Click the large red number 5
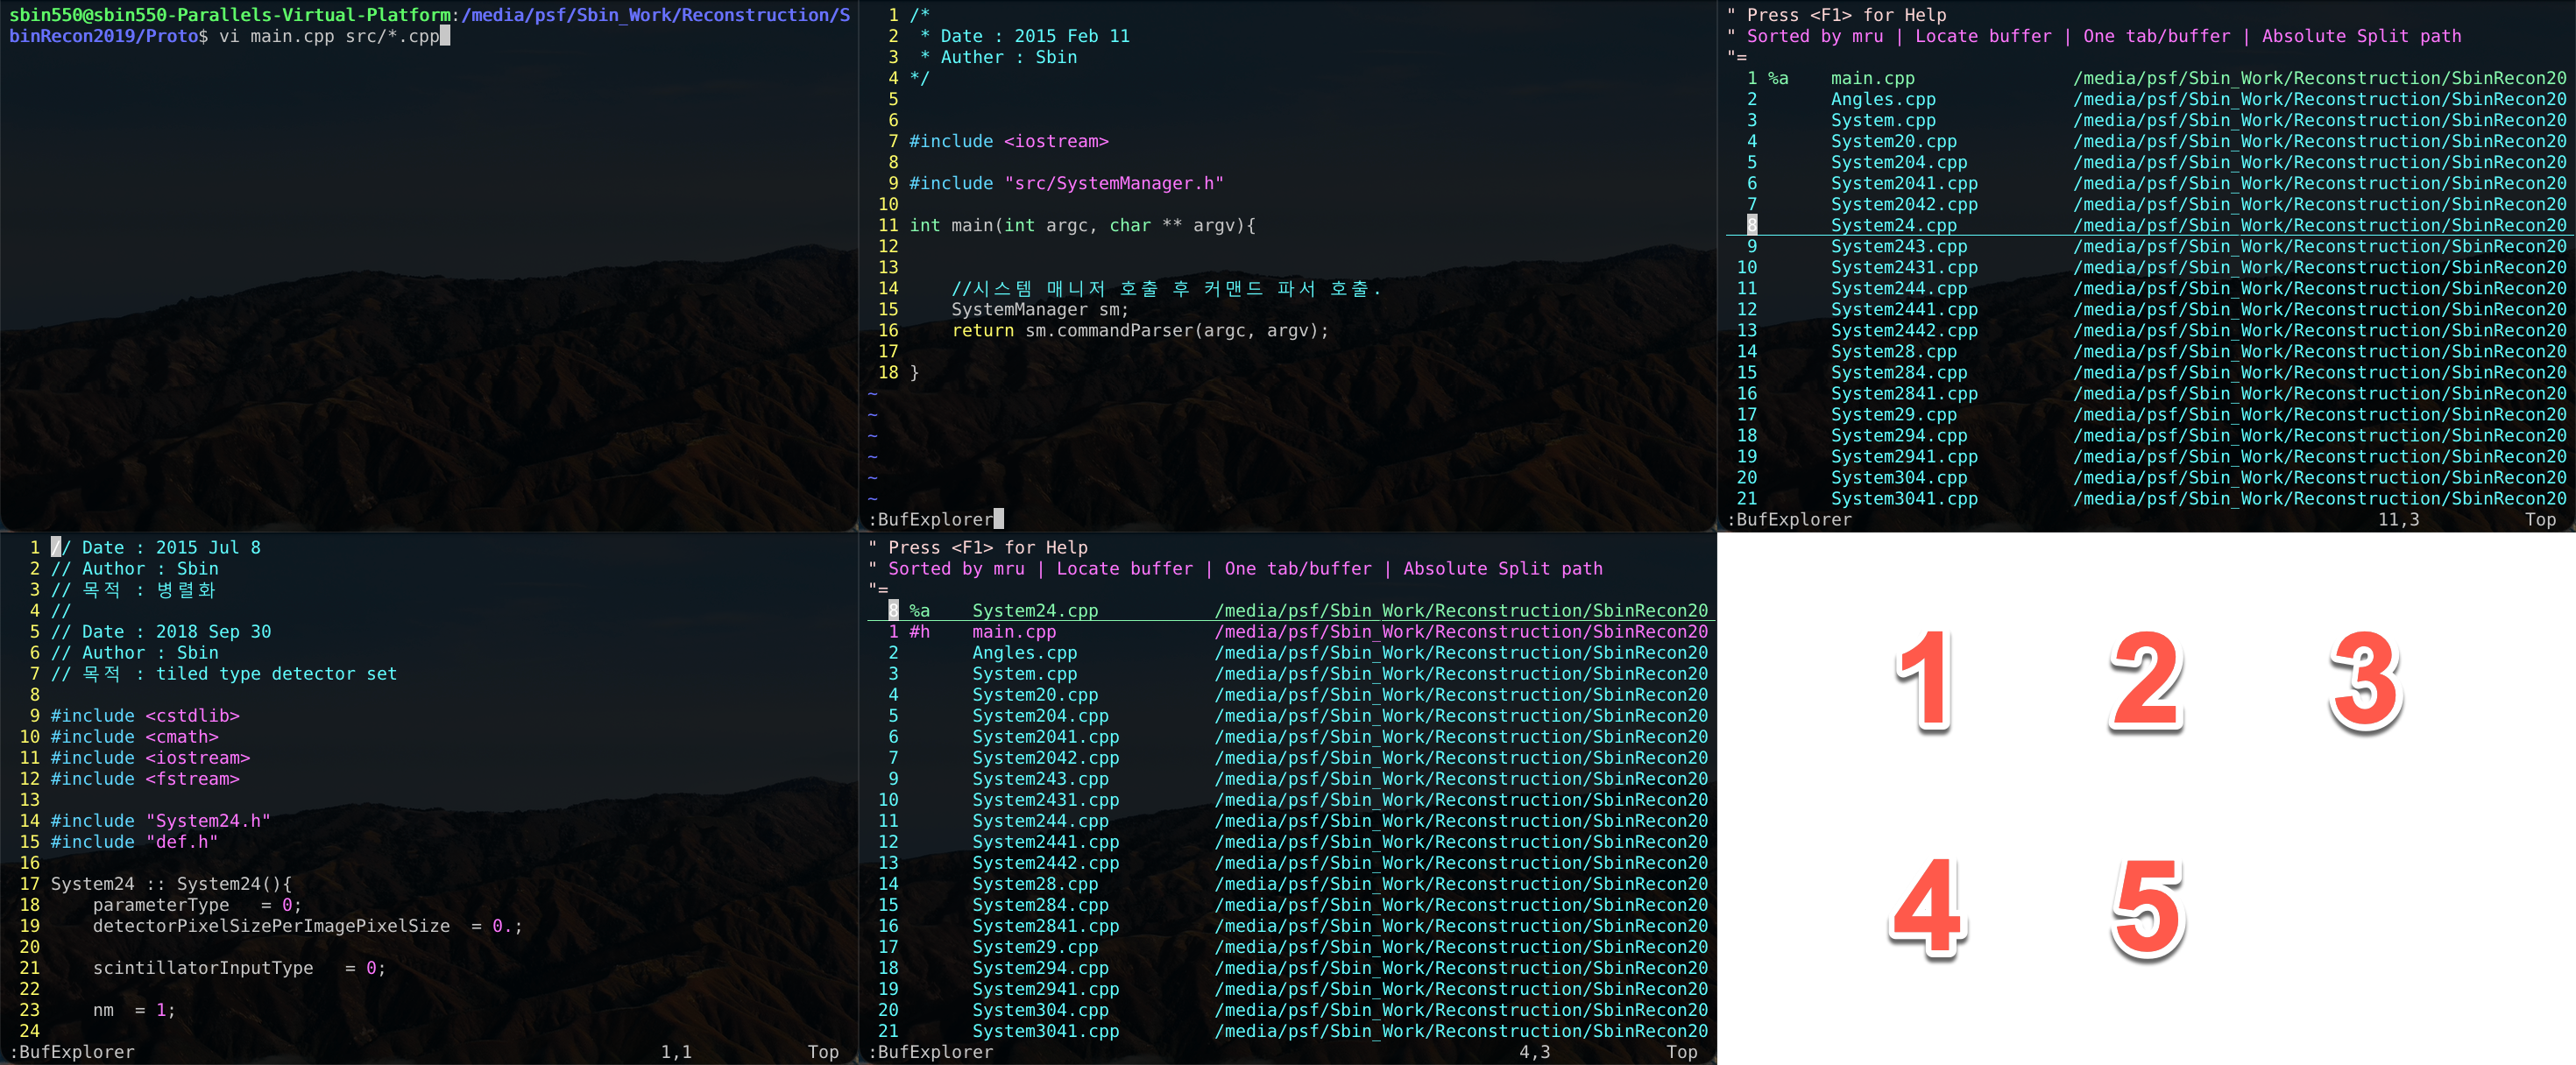Screen dimensions: 2576x1065 [x=2148, y=905]
